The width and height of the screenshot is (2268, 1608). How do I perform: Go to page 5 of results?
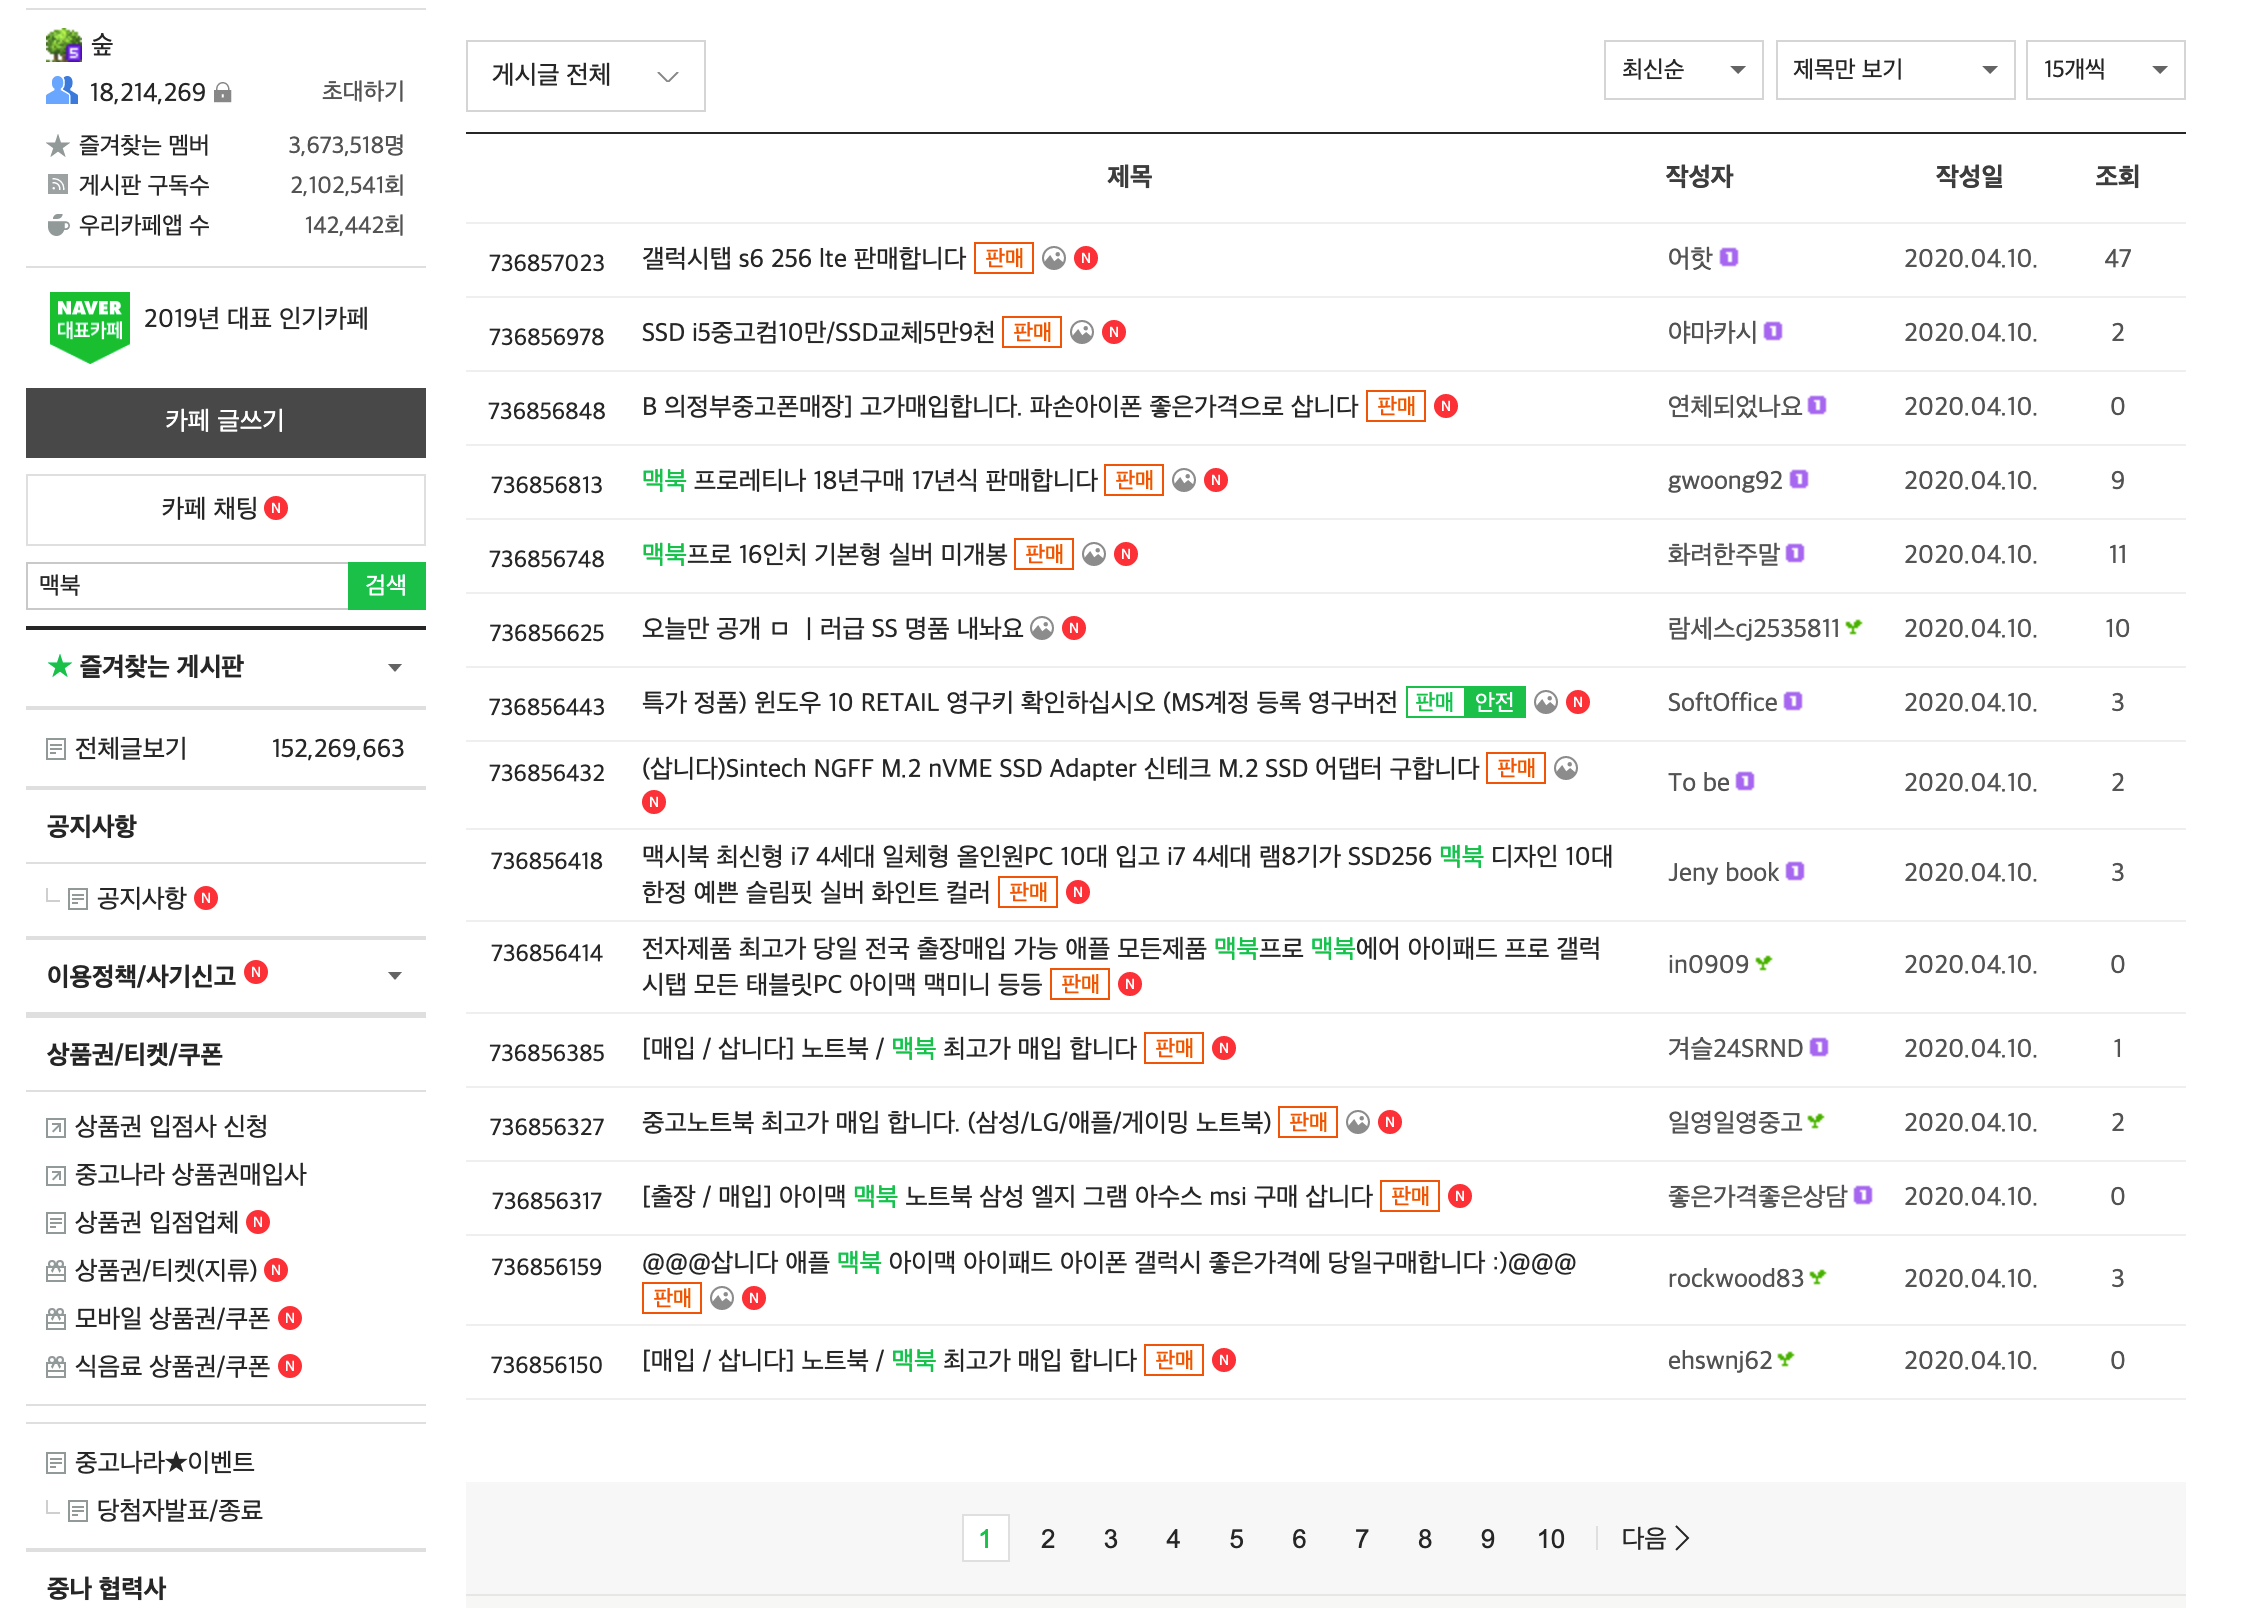pyautogui.click(x=1236, y=1538)
